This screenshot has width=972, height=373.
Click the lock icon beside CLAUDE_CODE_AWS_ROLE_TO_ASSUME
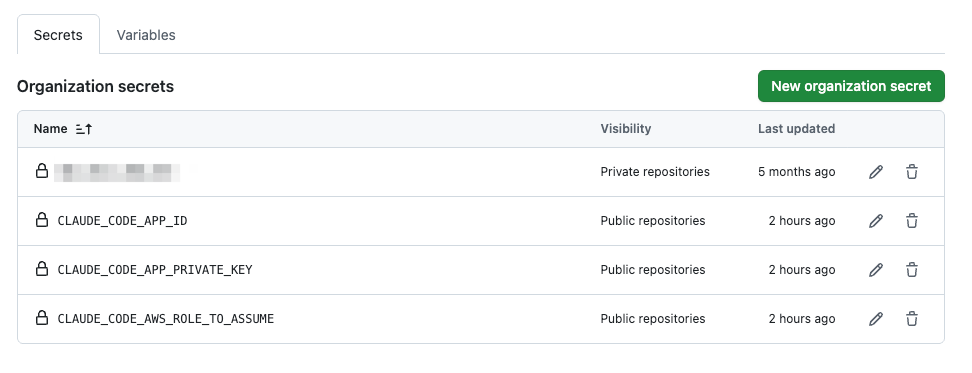[x=42, y=318]
